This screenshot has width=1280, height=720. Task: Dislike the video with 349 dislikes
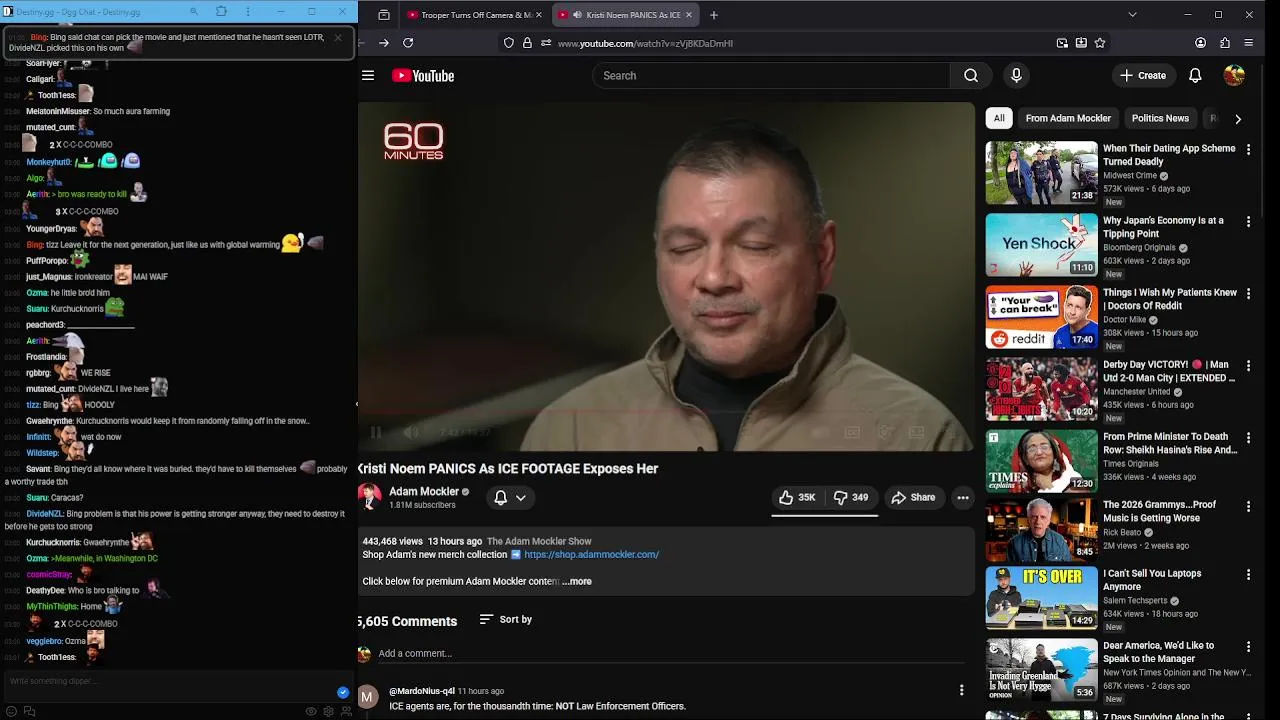coord(851,497)
